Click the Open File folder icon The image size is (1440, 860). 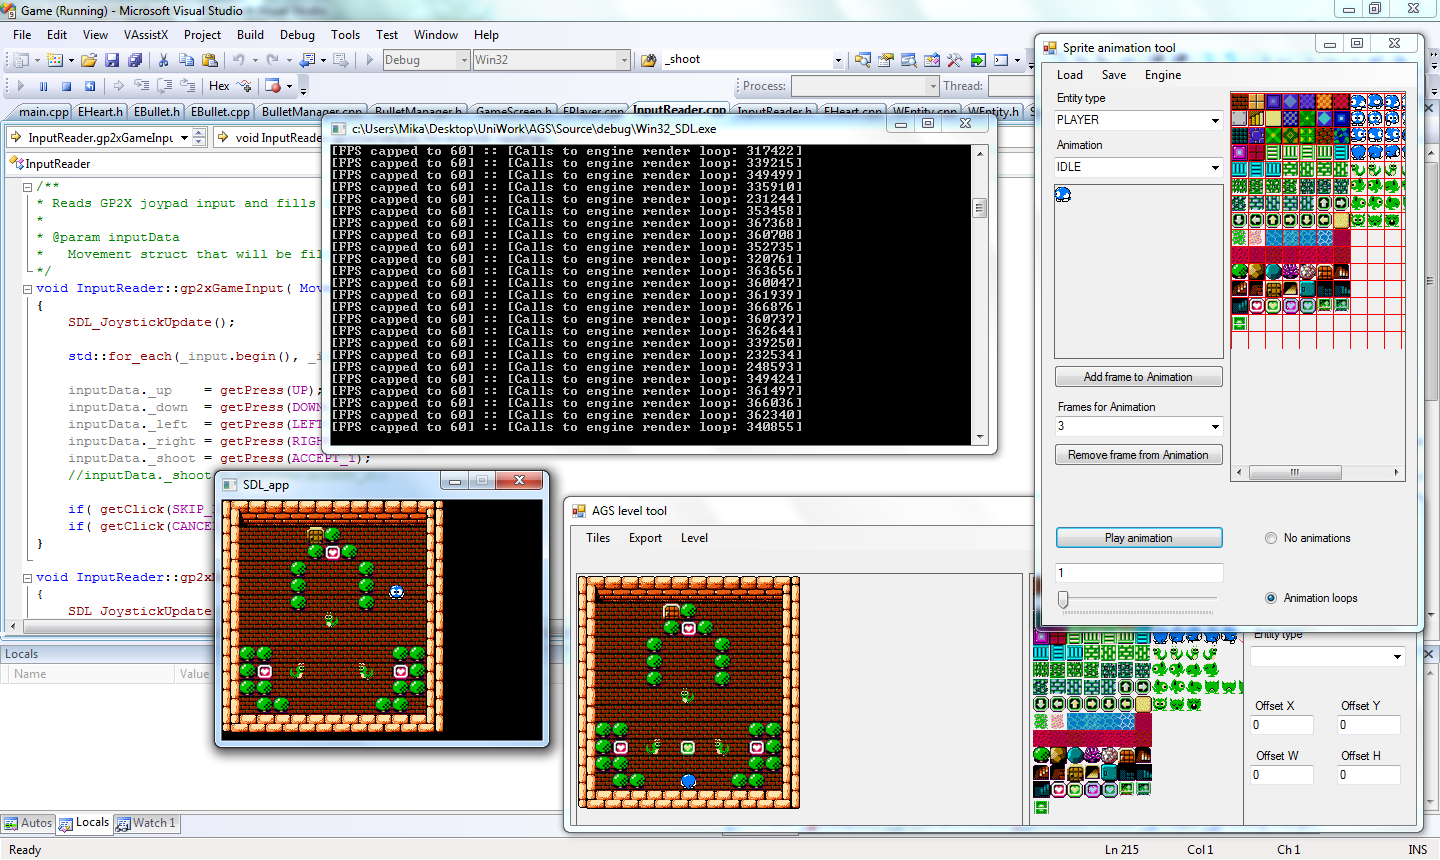coord(89,60)
